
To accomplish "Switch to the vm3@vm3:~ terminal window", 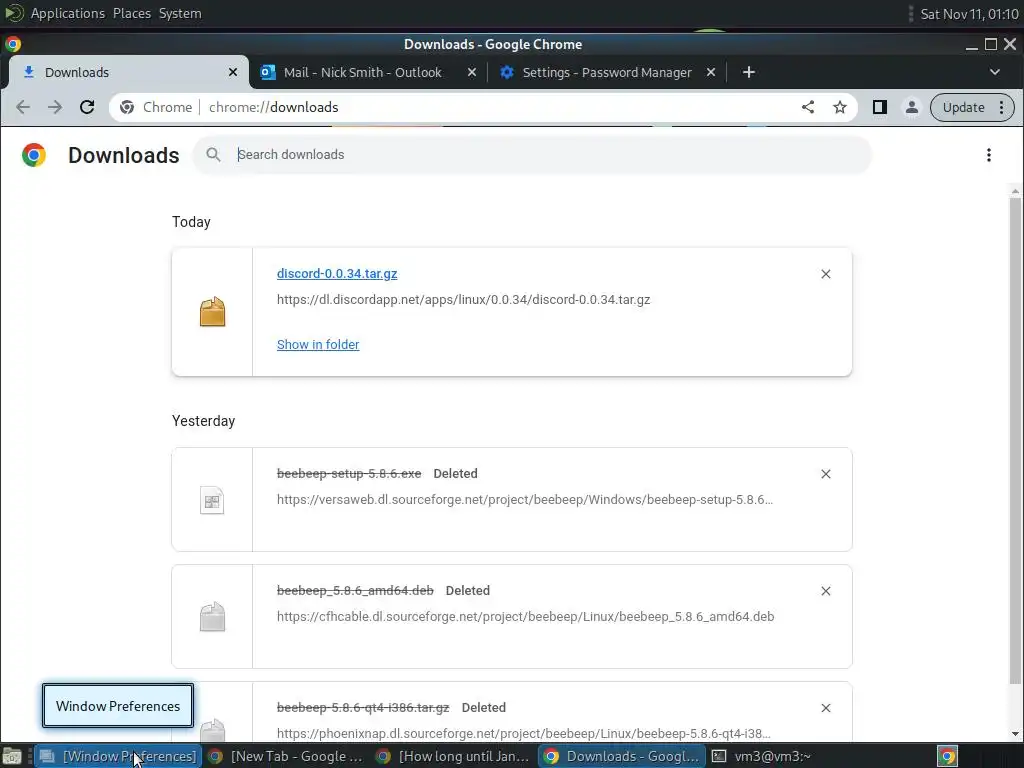I will pos(761,756).
